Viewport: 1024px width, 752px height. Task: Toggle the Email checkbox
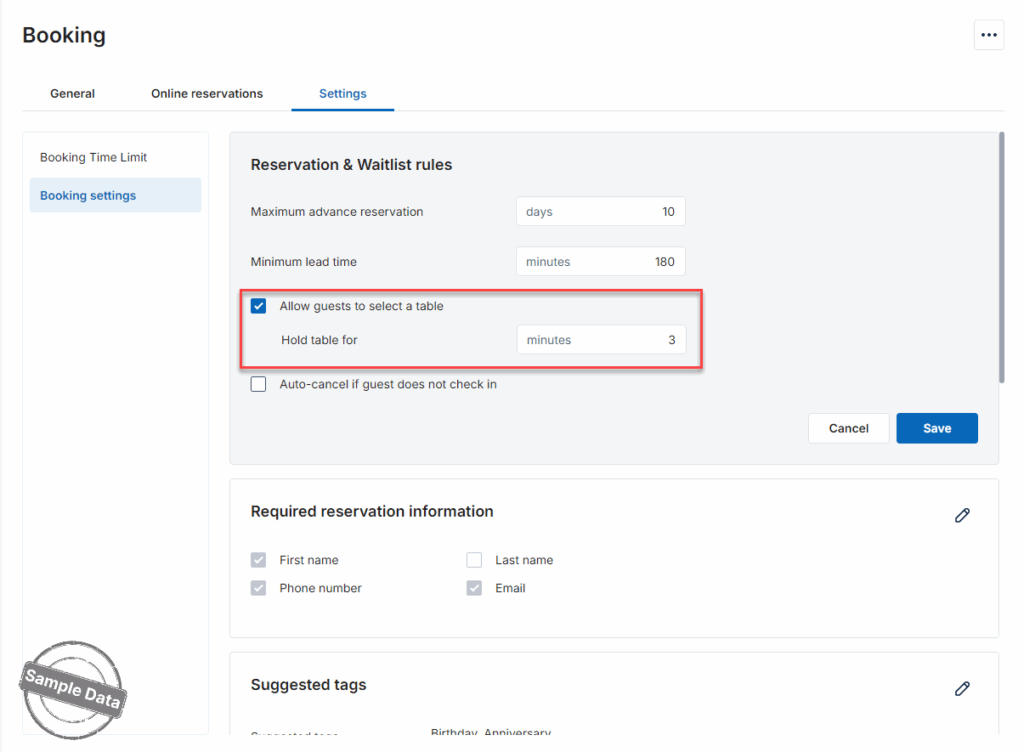[x=474, y=588]
